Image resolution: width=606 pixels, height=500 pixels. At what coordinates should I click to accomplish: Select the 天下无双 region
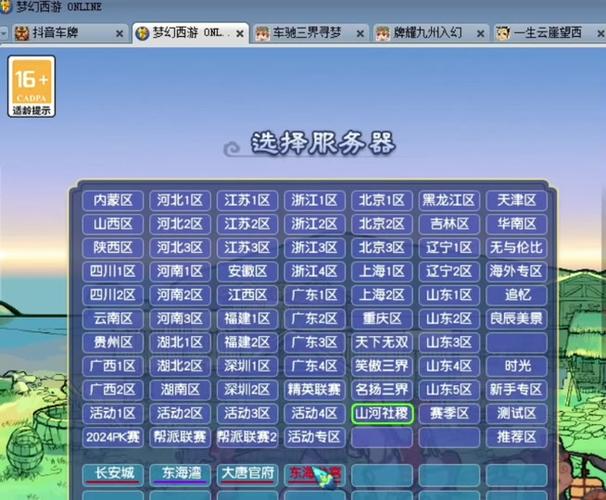382,342
